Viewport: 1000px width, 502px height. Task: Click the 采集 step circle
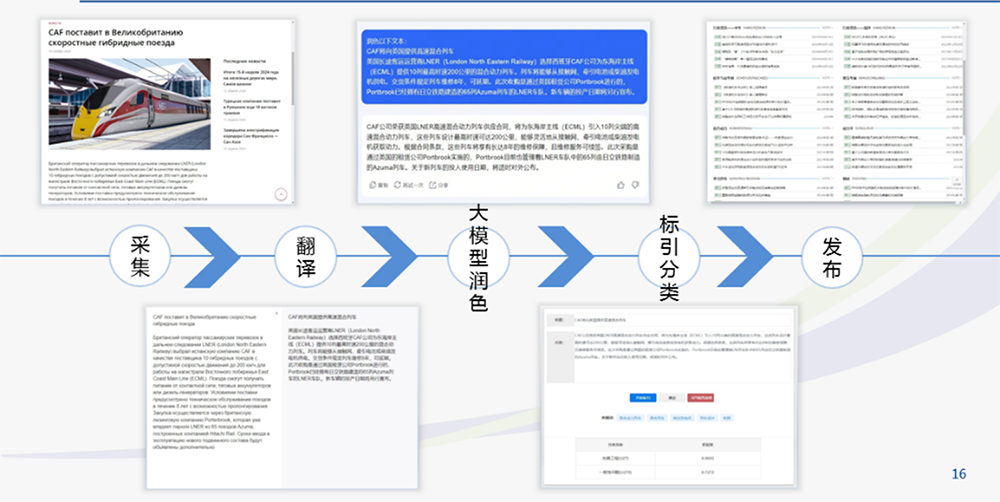tap(139, 256)
